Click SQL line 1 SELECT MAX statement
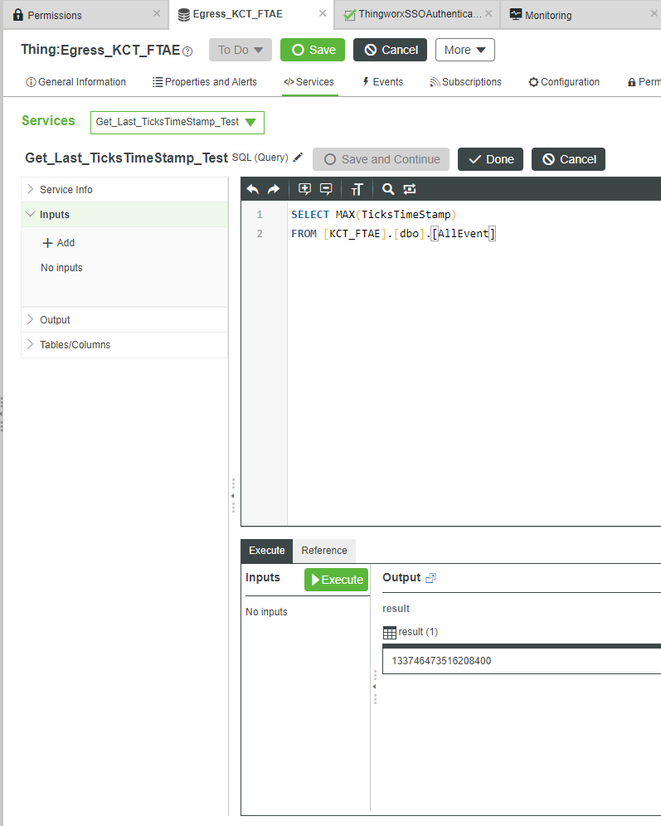The width and height of the screenshot is (661, 826). tap(374, 214)
